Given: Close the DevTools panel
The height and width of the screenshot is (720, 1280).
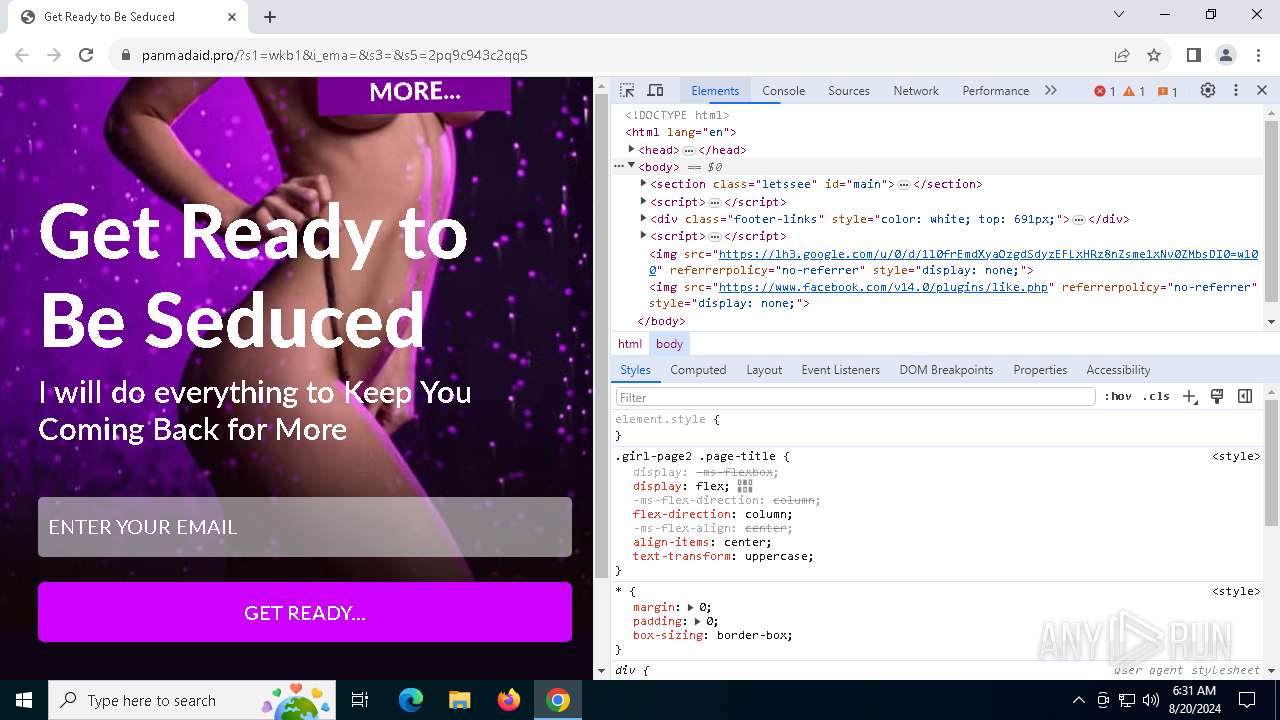Looking at the screenshot, I should point(1262,90).
